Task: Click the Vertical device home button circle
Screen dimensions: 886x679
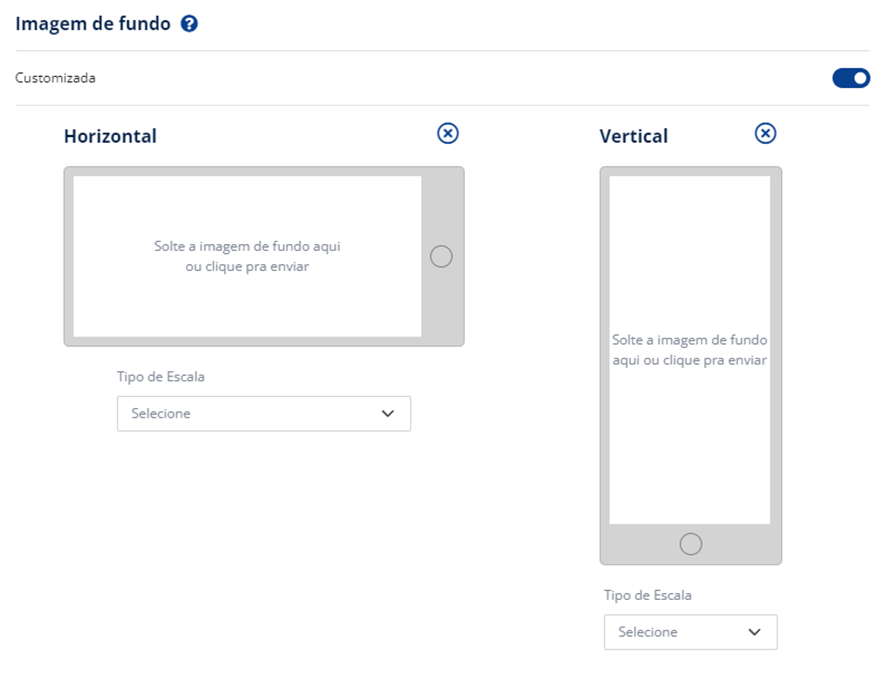Action: point(690,544)
